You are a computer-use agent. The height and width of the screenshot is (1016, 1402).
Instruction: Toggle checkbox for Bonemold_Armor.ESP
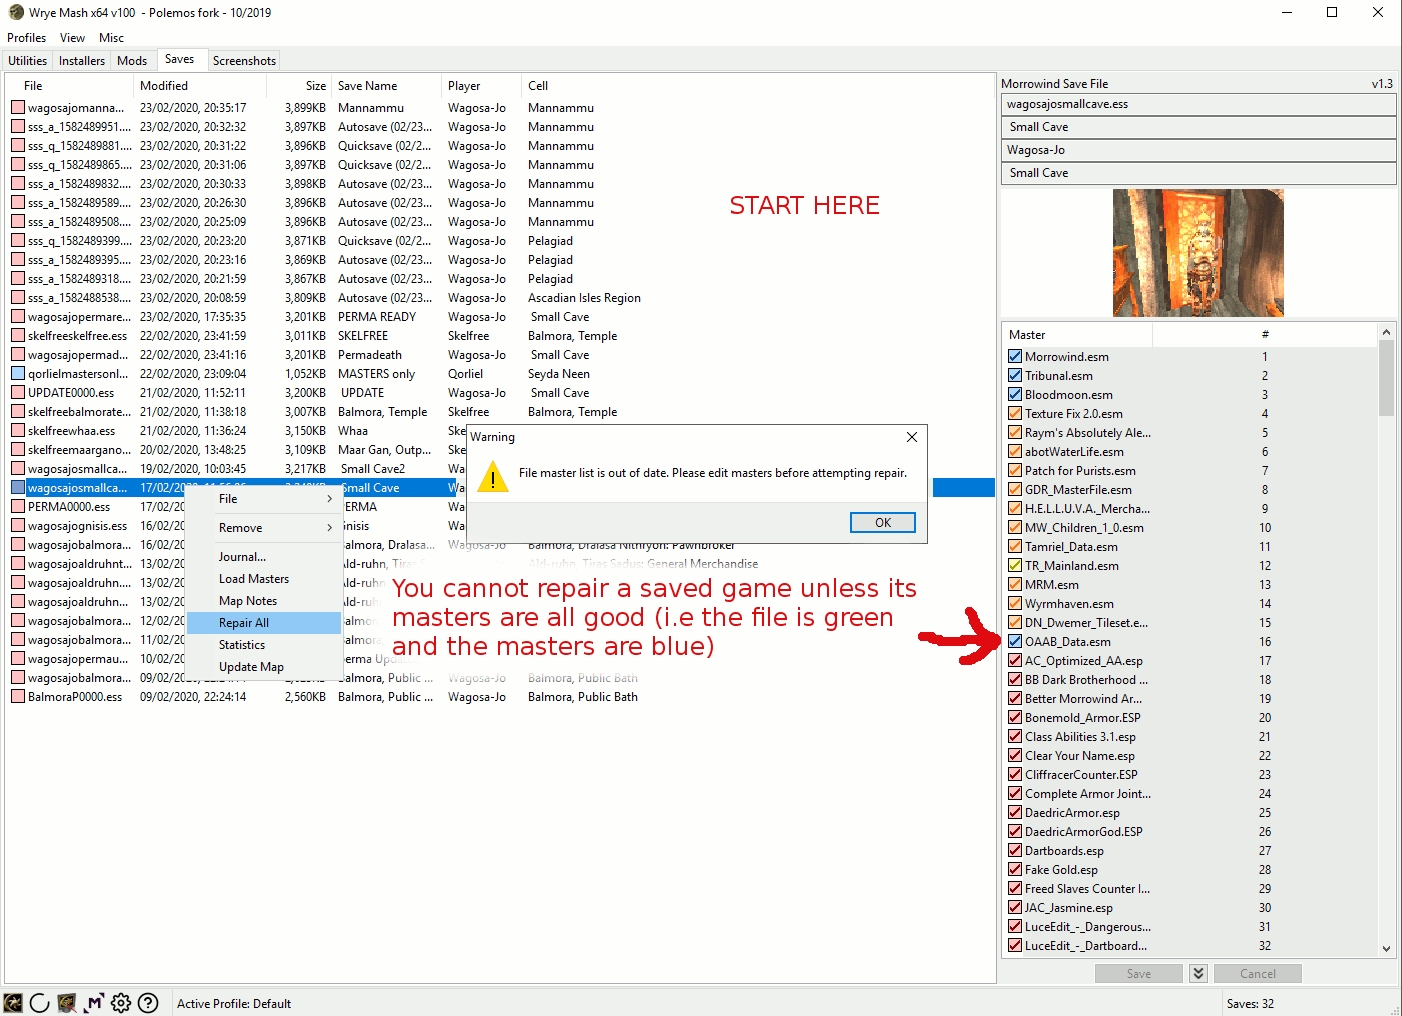pos(1015,718)
